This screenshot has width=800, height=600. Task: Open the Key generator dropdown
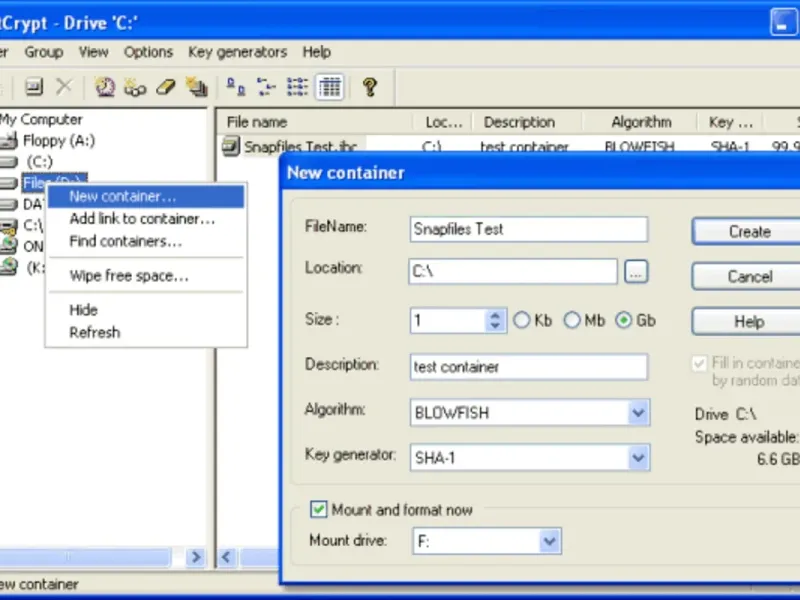pos(638,458)
